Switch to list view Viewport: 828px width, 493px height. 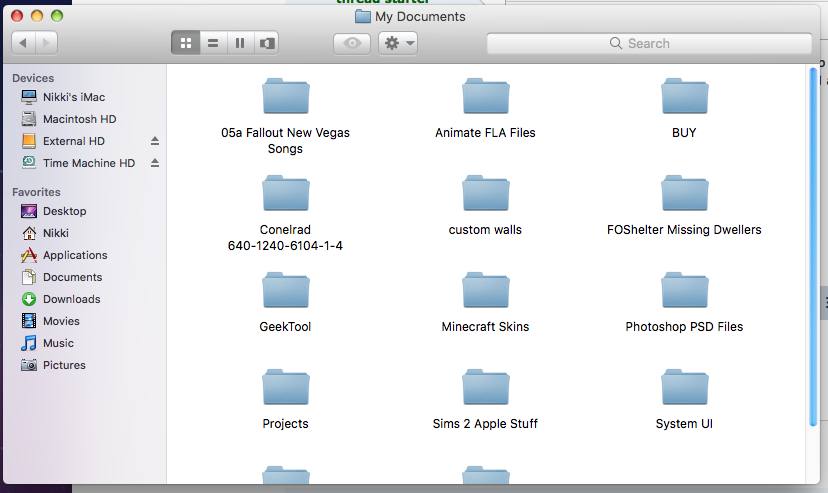[x=213, y=43]
